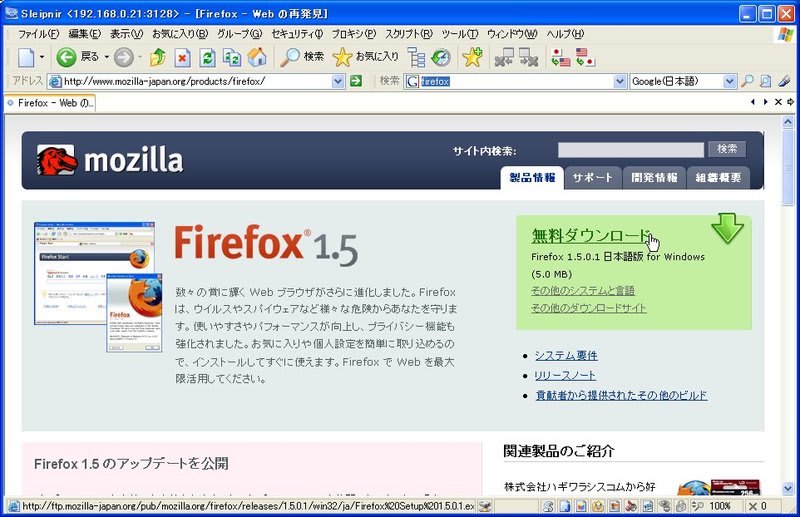Click the tab bar scroll-right arrow

pyautogui.click(x=765, y=102)
